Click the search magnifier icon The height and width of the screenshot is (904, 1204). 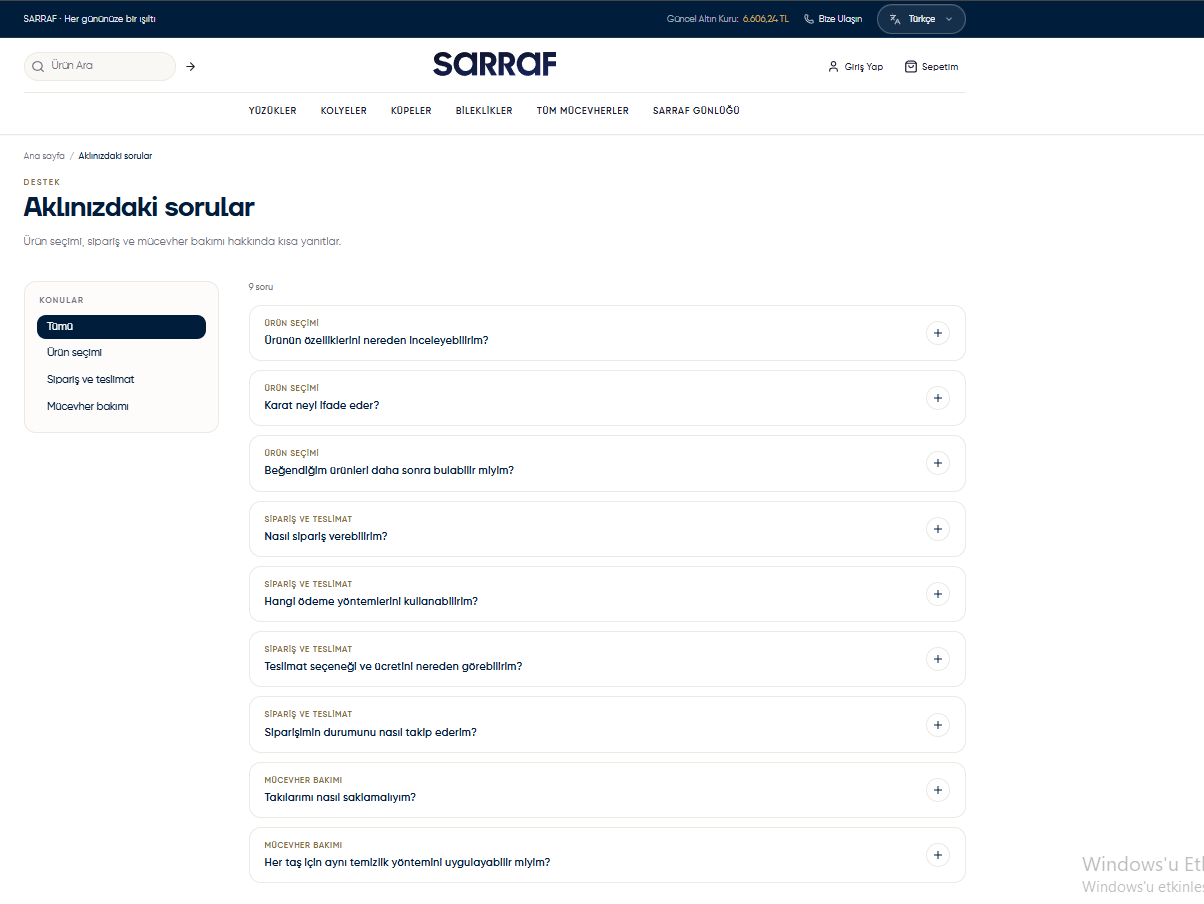(38, 66)
